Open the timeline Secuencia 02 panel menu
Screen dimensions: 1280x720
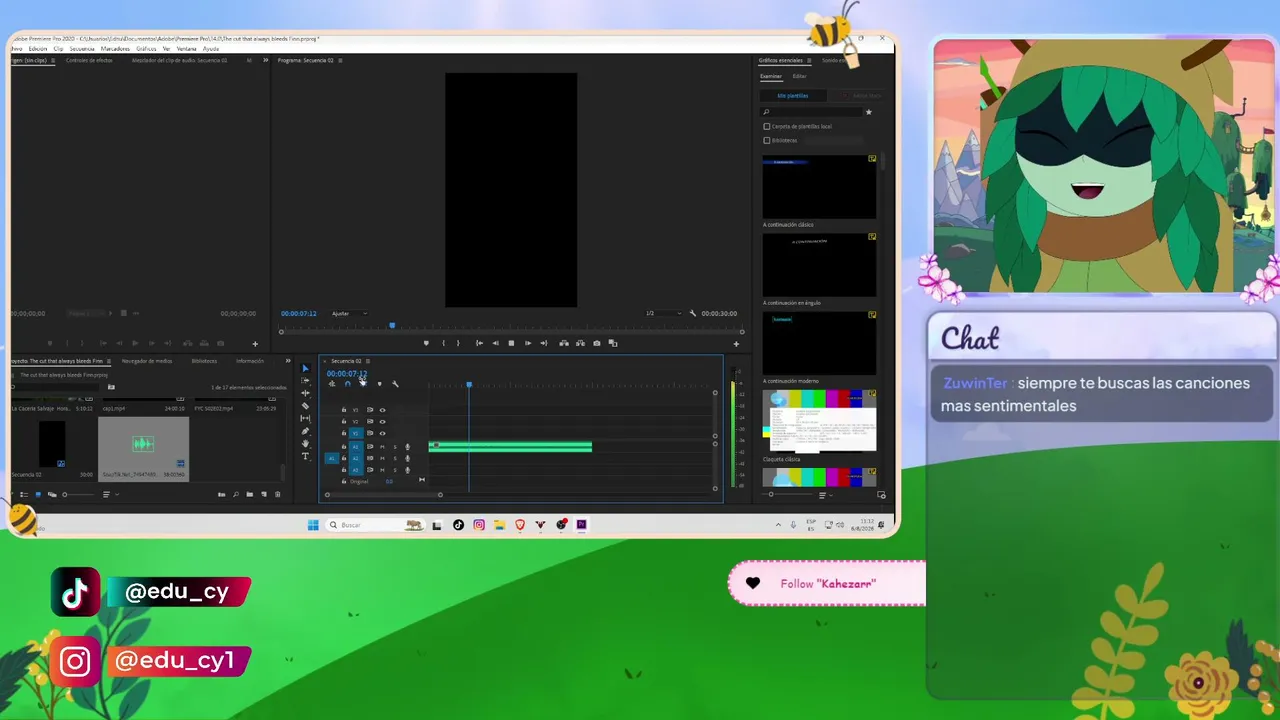[368, 361]
